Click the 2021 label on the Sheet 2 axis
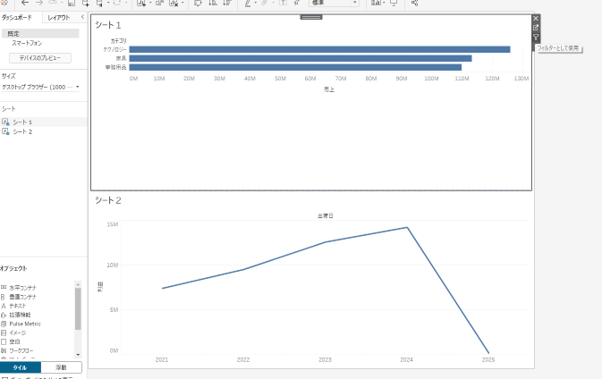Image resolution: width=602 pixels, height=379 pixels. (162, 360)
